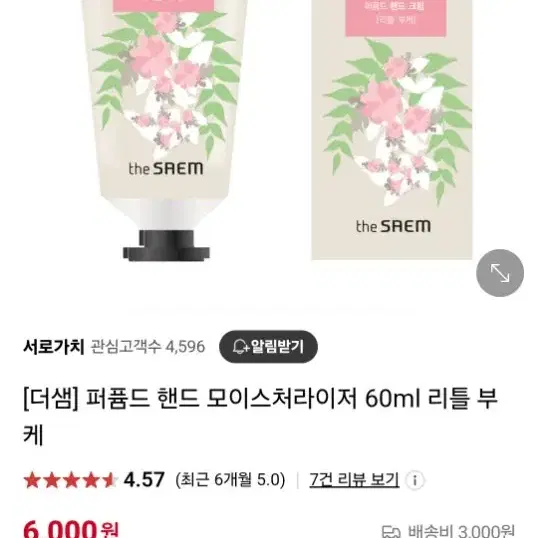Click the delivery truck icon by 배송비
The height and width of the screenshot is (538, 538).
pyautogui.click(x=391, y=532)
